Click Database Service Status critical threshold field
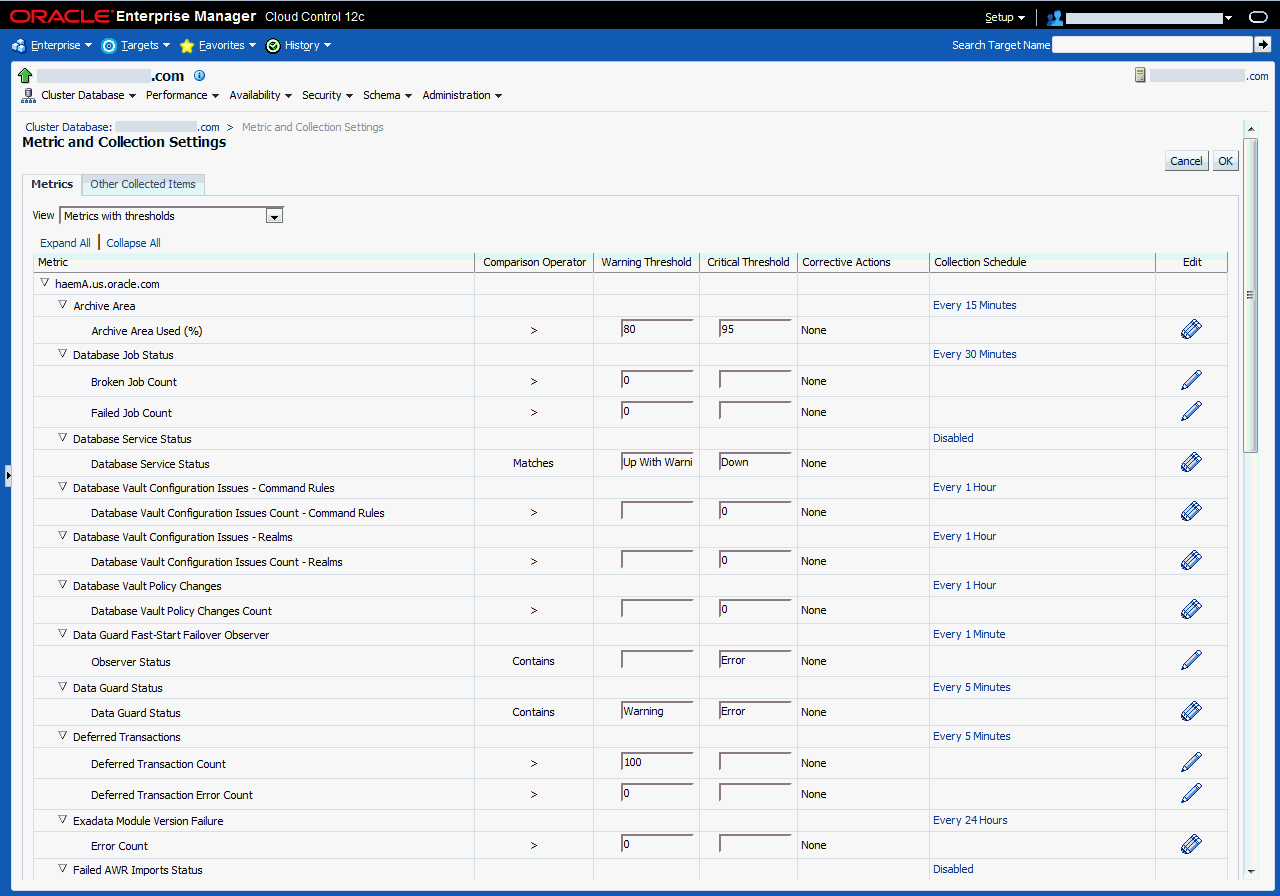1280x896 pixels. point(755,462)
